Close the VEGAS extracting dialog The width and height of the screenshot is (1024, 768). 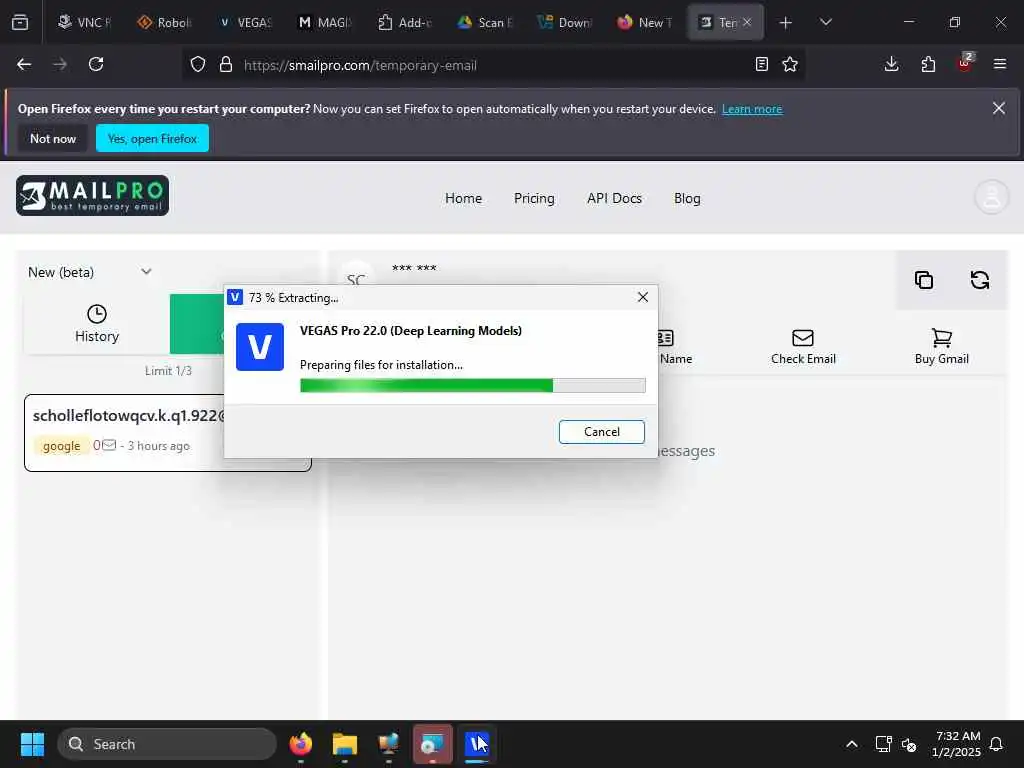pyautogui.click(x=643, y=297)
